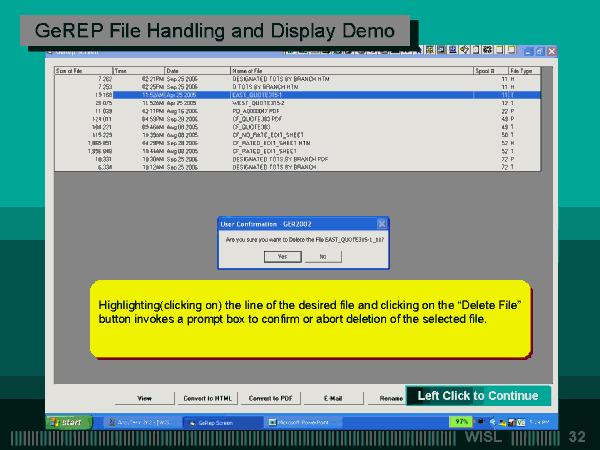The height and width of the screenshot is (450, 600).
Task: Sort list by Name of File column
Action: (350, 71)
